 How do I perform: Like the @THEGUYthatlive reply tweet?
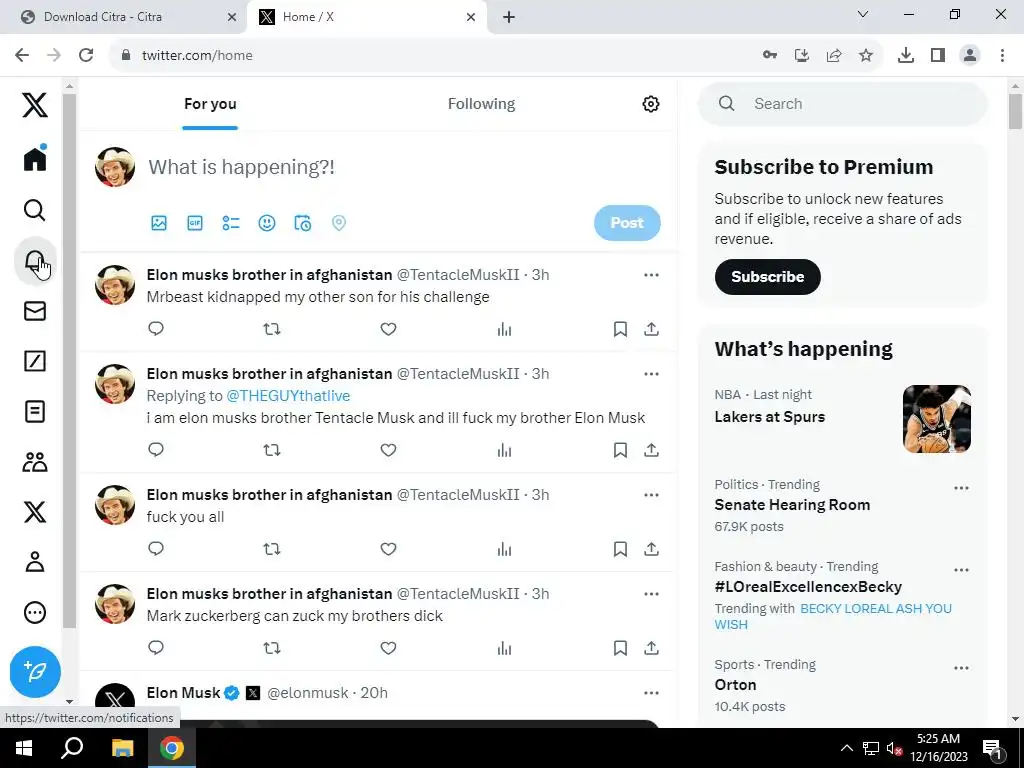[389, 450]
